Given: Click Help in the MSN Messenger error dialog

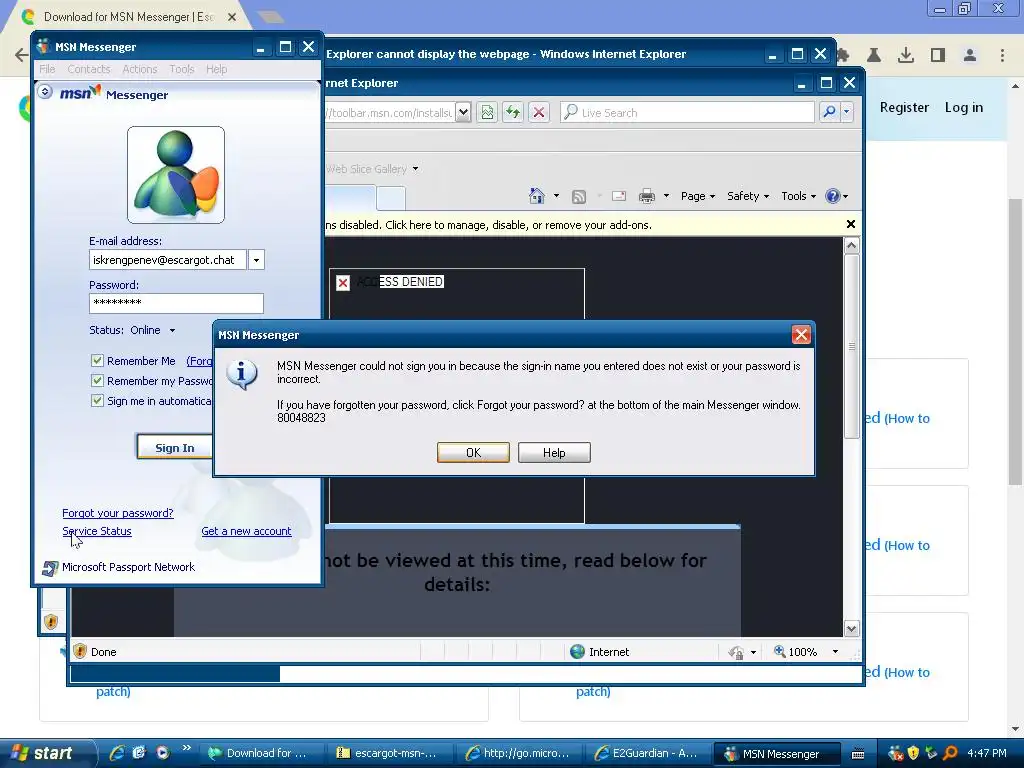Looking at the screenshot, I should pos(554,453).
